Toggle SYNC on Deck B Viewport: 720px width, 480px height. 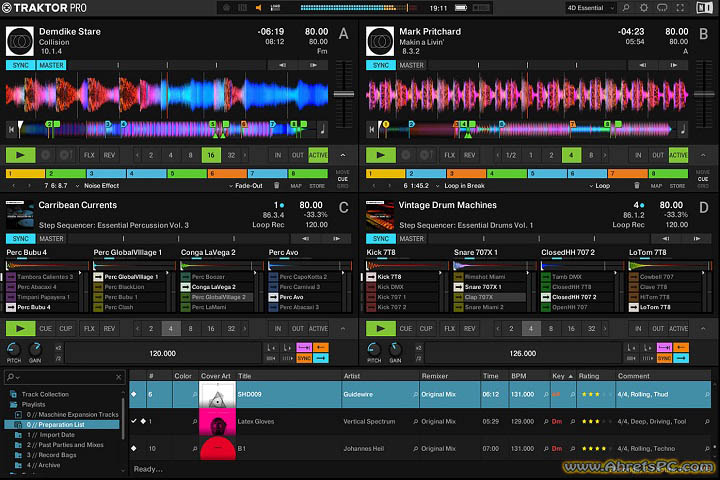pos(380,65)
